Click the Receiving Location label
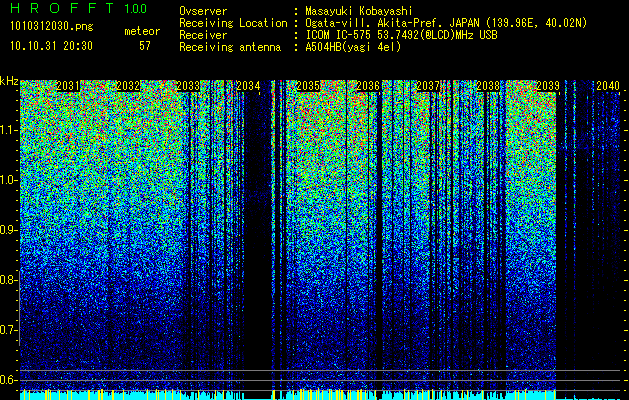629x400 pixels. [233, 23]
